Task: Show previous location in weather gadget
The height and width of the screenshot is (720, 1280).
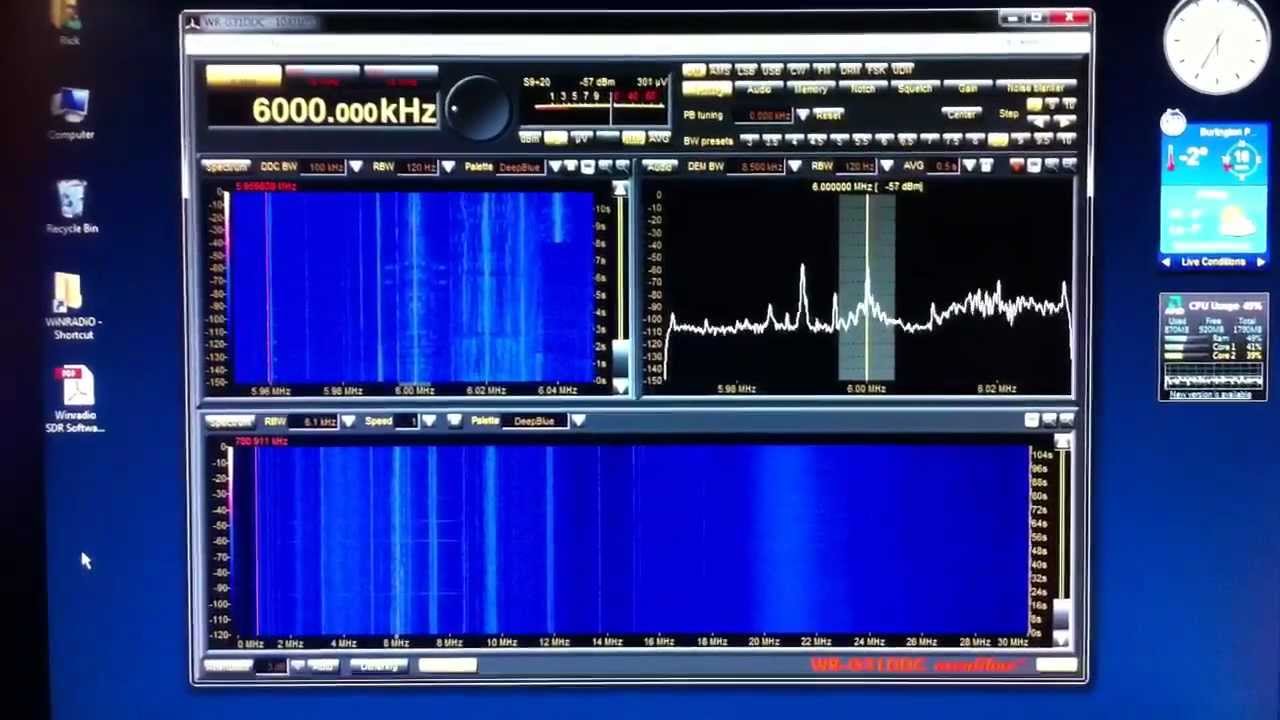Action: click(x=1166, y=262)
